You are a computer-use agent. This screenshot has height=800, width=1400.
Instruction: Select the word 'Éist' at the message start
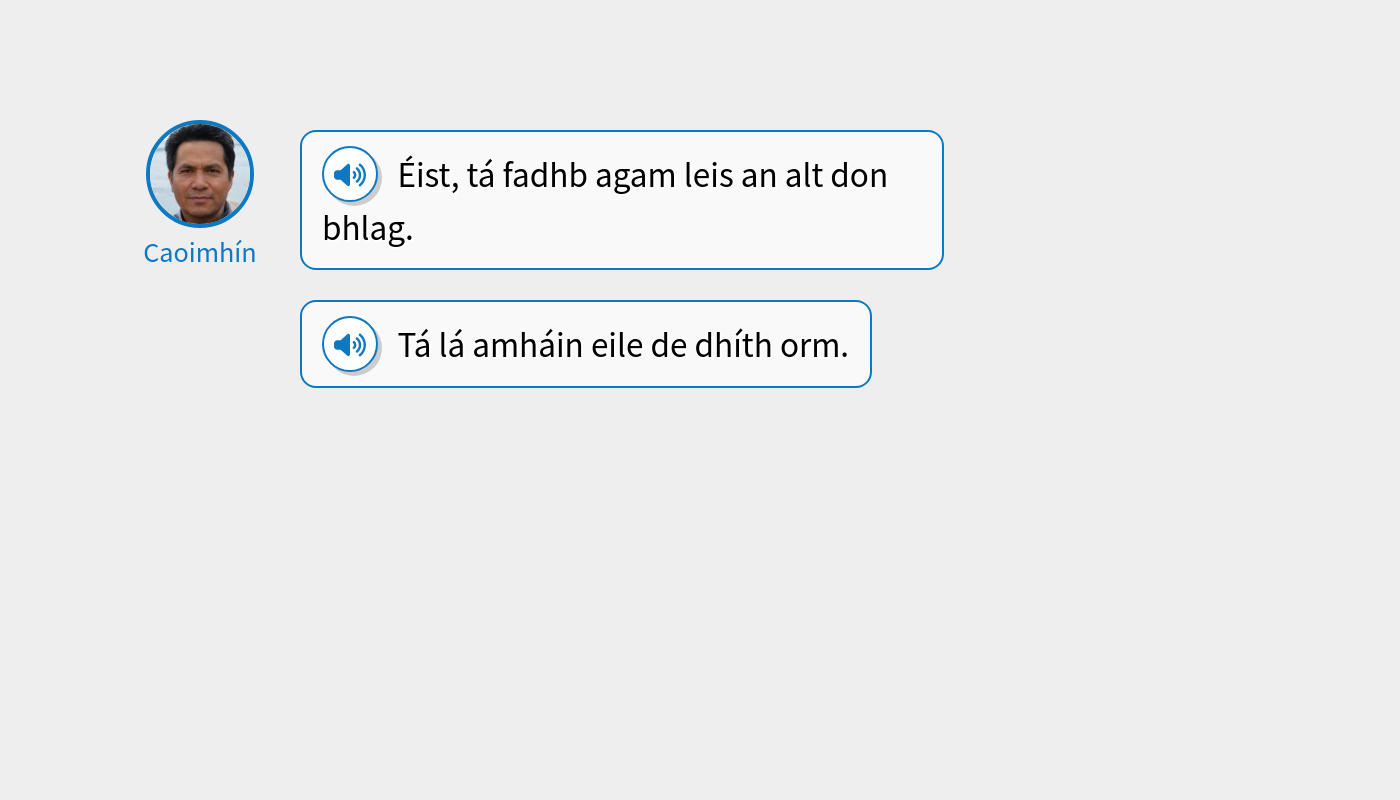424,174
